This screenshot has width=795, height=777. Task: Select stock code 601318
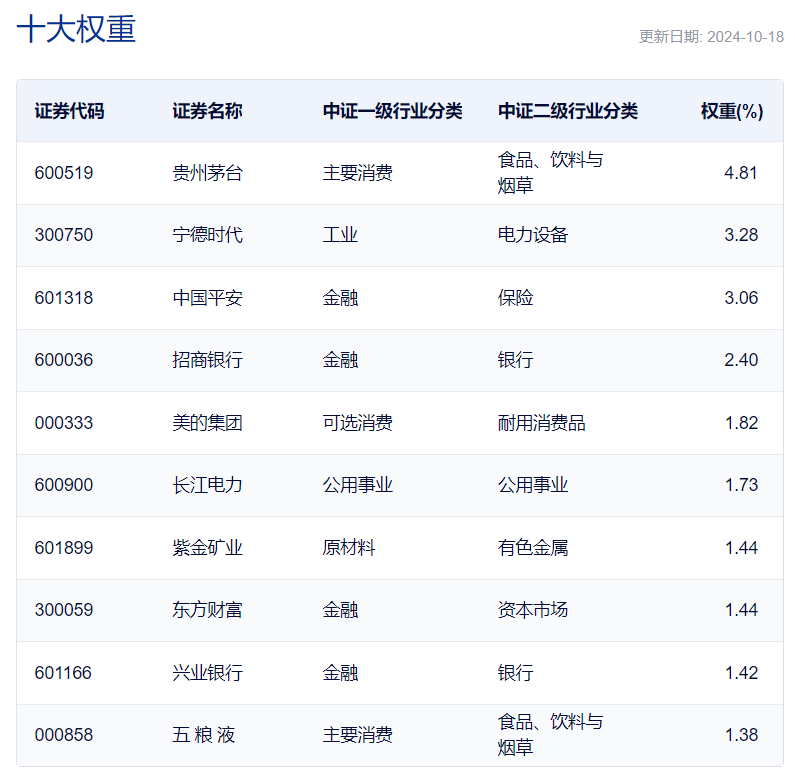pos(64,298)
